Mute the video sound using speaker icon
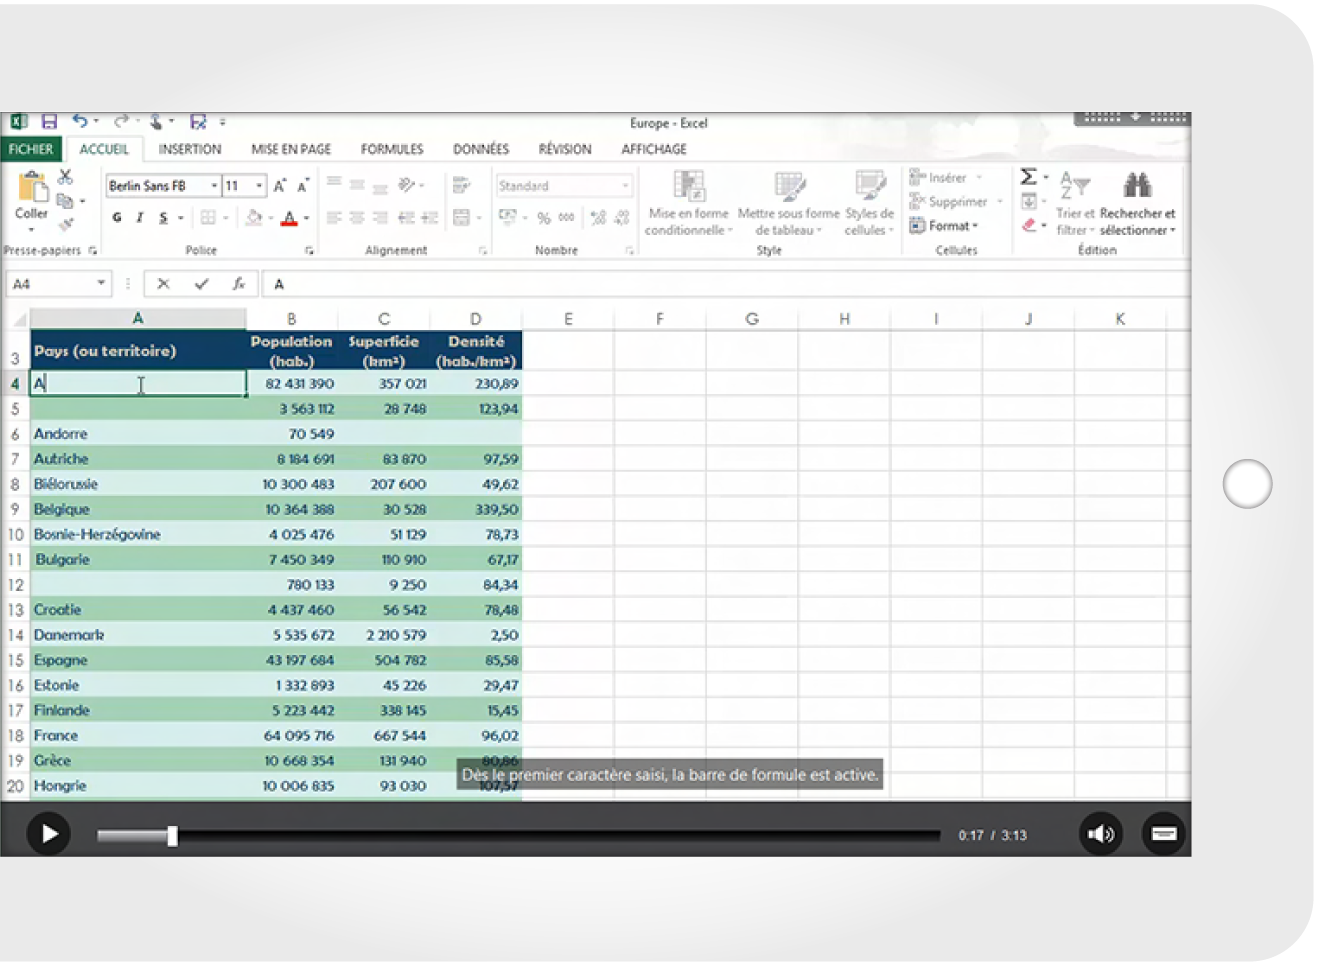The image size is (1319, 967). 1101,833
